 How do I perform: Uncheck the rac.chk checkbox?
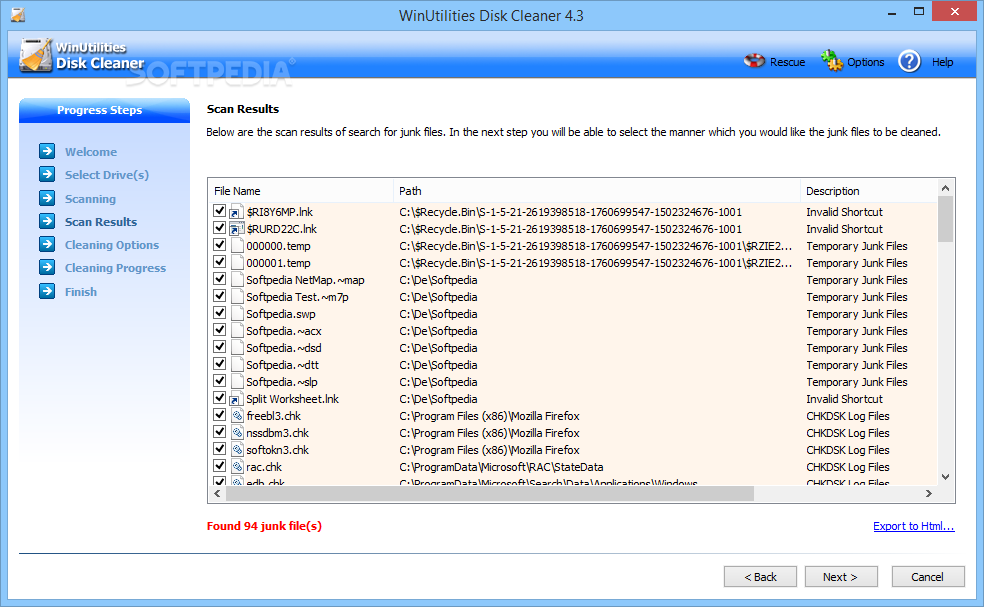(x=219, y=465)
